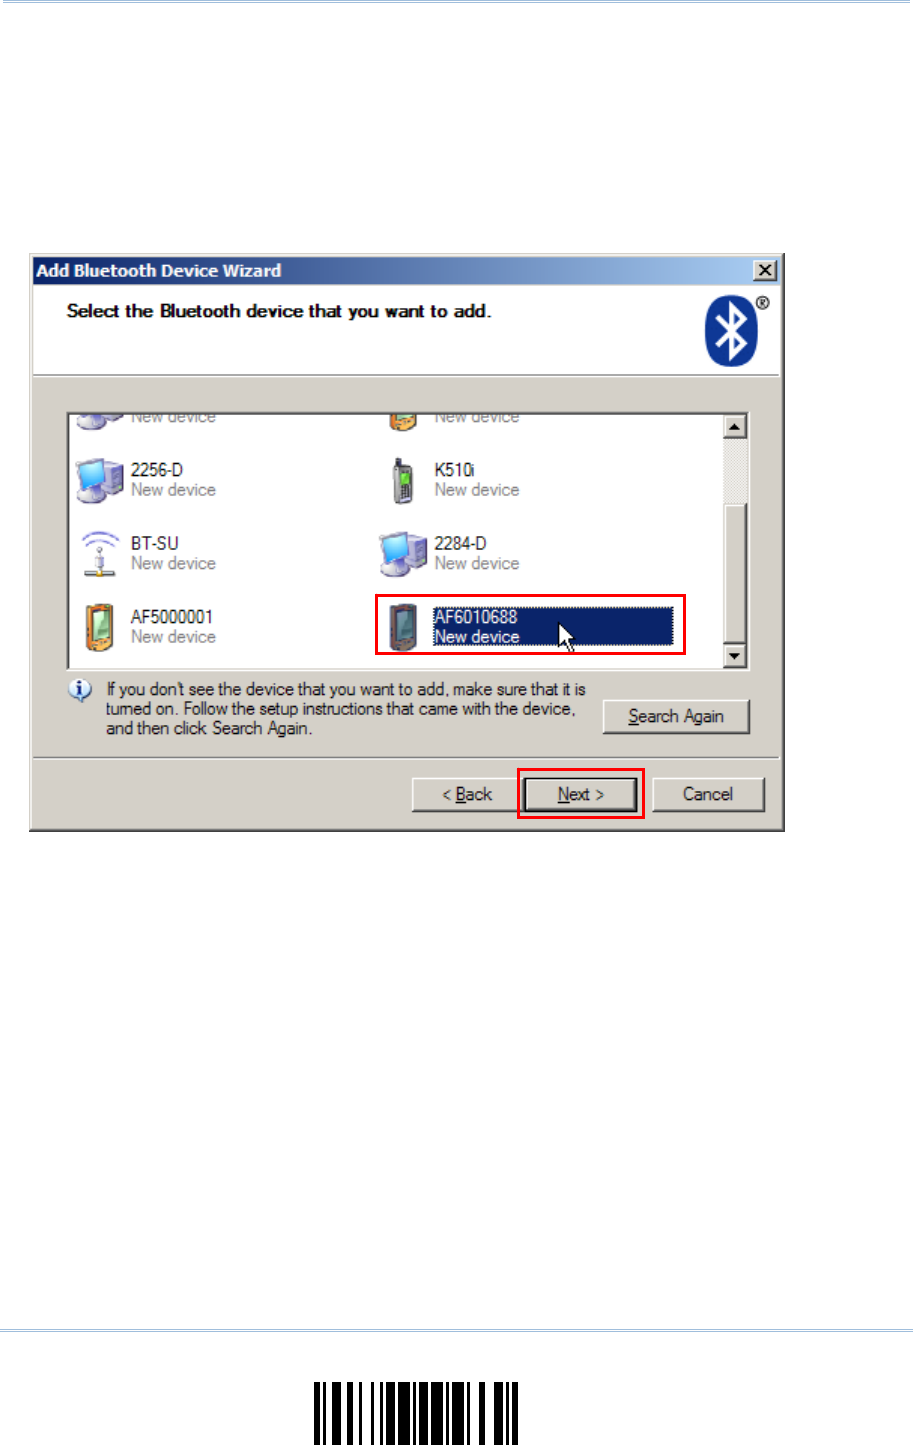
Task: Click the blue information icon
Action: pyautogui.click(x=80, y=690)
